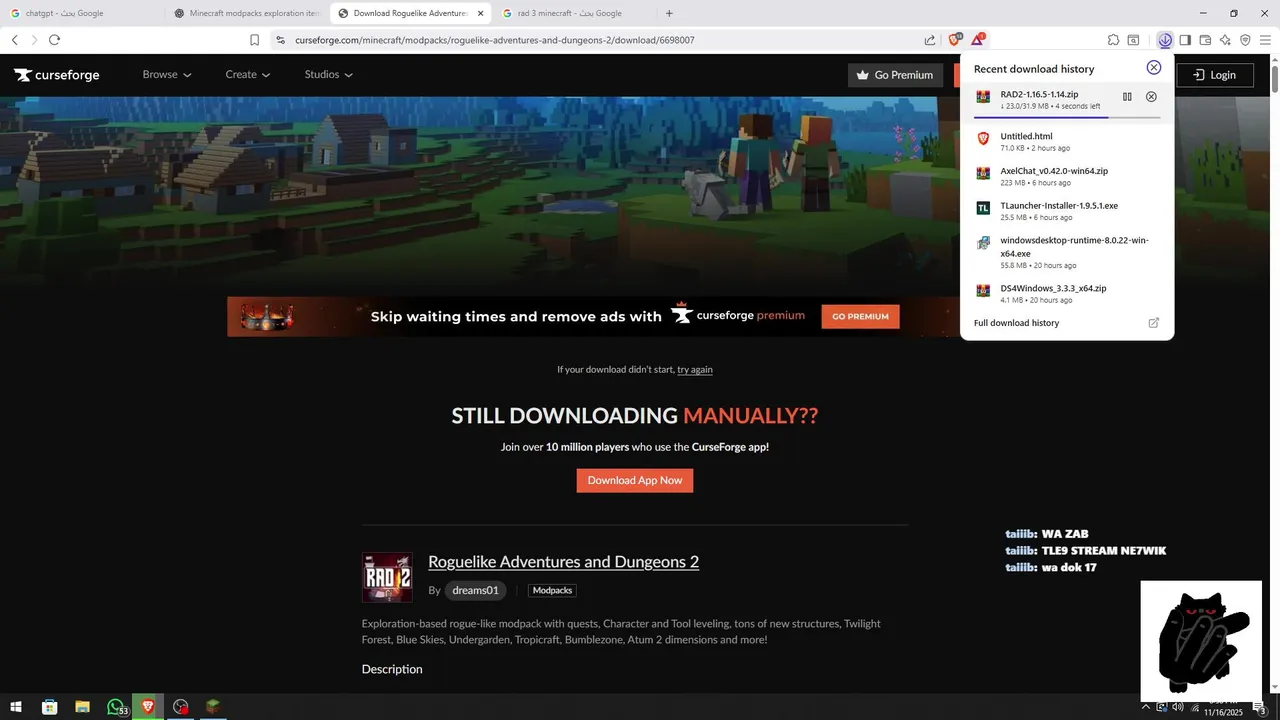
Task: Click the RAD2 download progress bar
Action: tap(1067, 117)
